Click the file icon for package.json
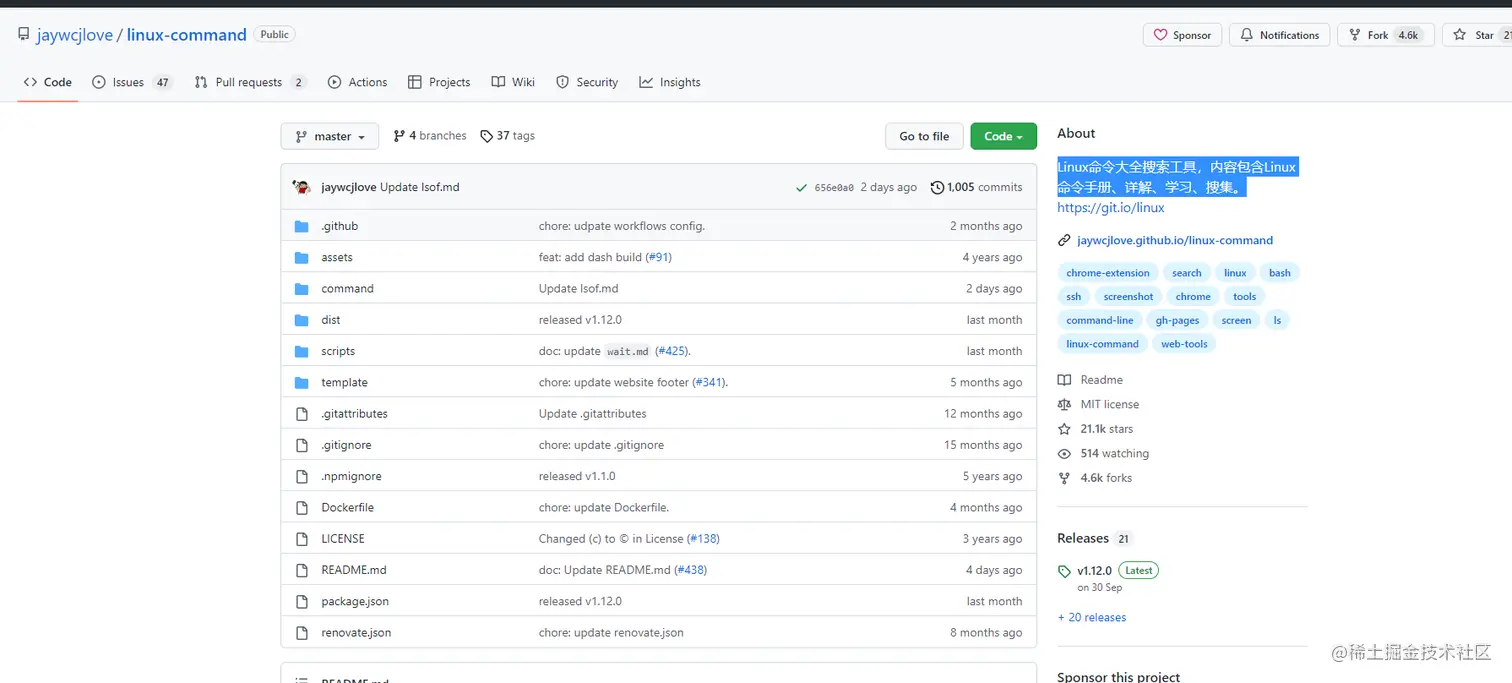The height and width of the screenshot is (683, 1512). 302,601
